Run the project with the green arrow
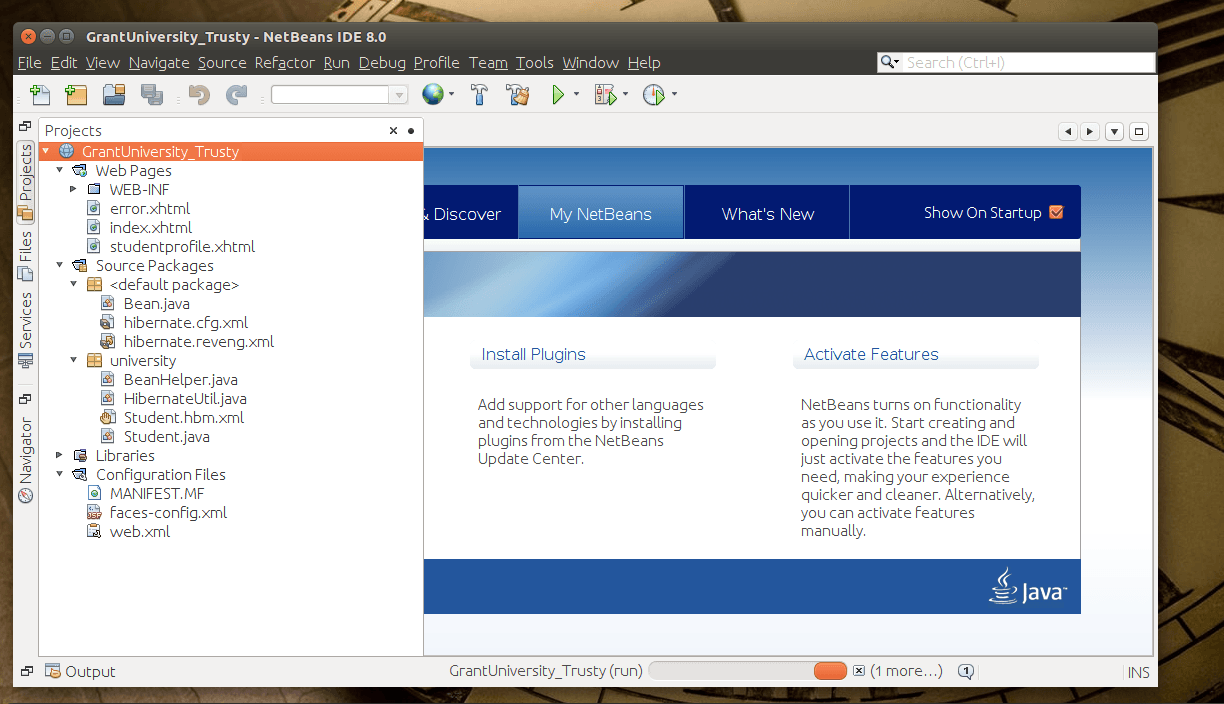Screen dimensions: 1224x704 [557, 94]
